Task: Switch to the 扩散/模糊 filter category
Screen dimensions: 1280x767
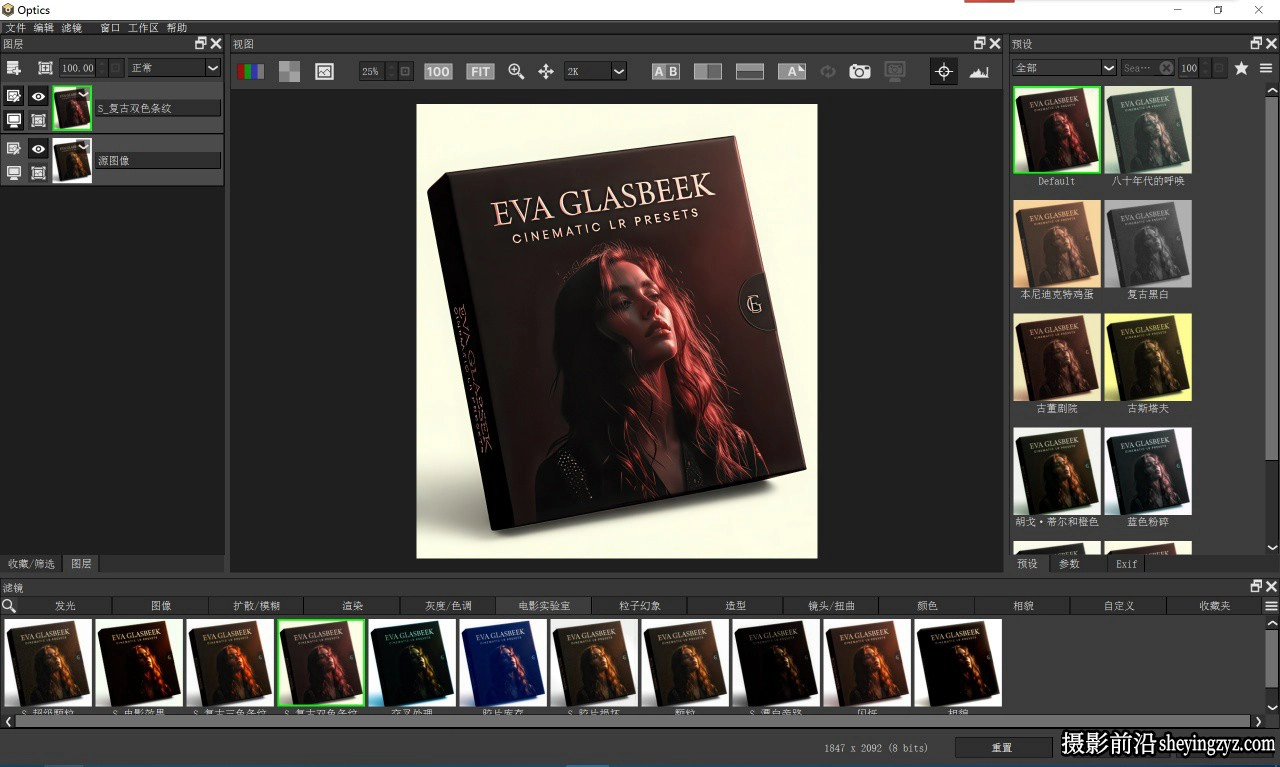Action: pos(256,606)
